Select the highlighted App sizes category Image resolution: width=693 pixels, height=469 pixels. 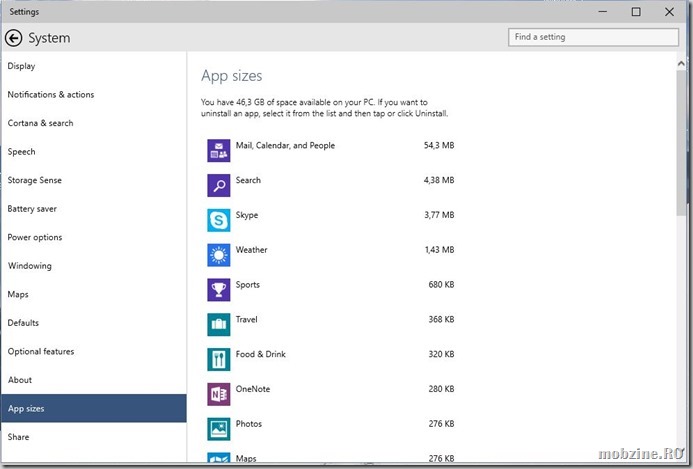[93, 408]
